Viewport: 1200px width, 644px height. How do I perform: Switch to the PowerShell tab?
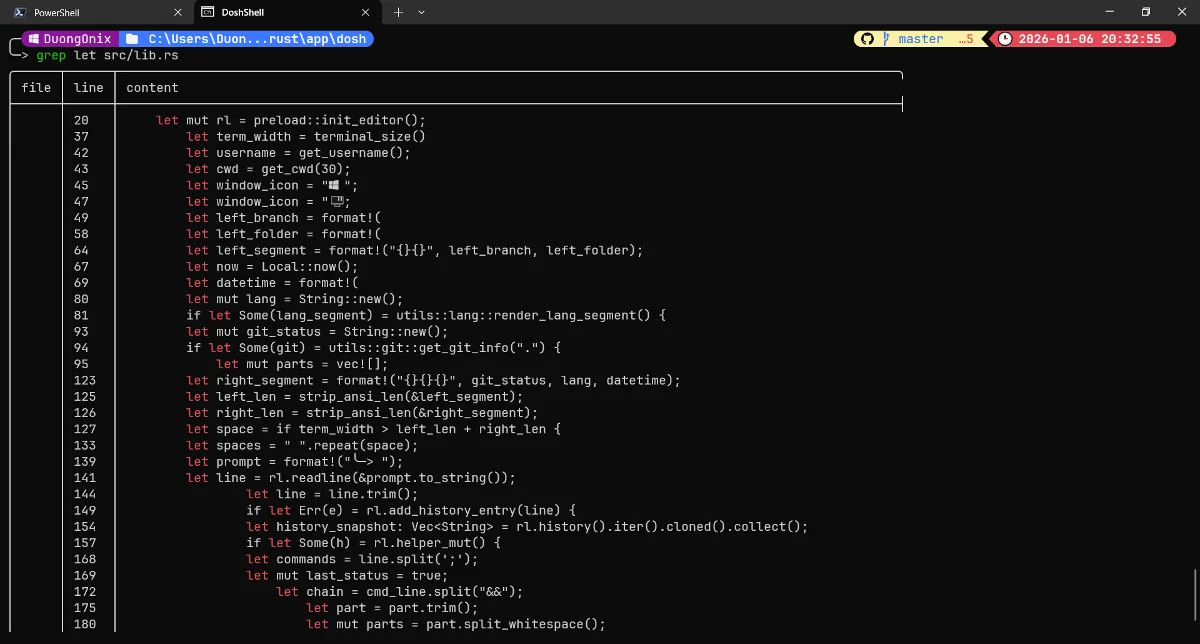[90, 13]
